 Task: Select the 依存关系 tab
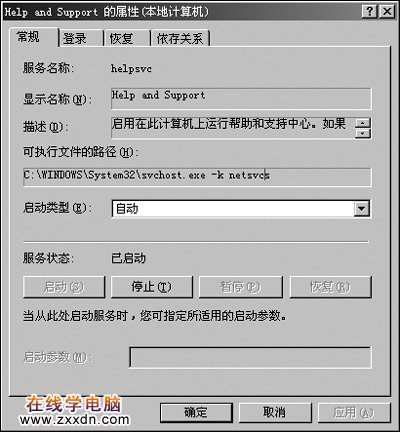coord(180,38)
